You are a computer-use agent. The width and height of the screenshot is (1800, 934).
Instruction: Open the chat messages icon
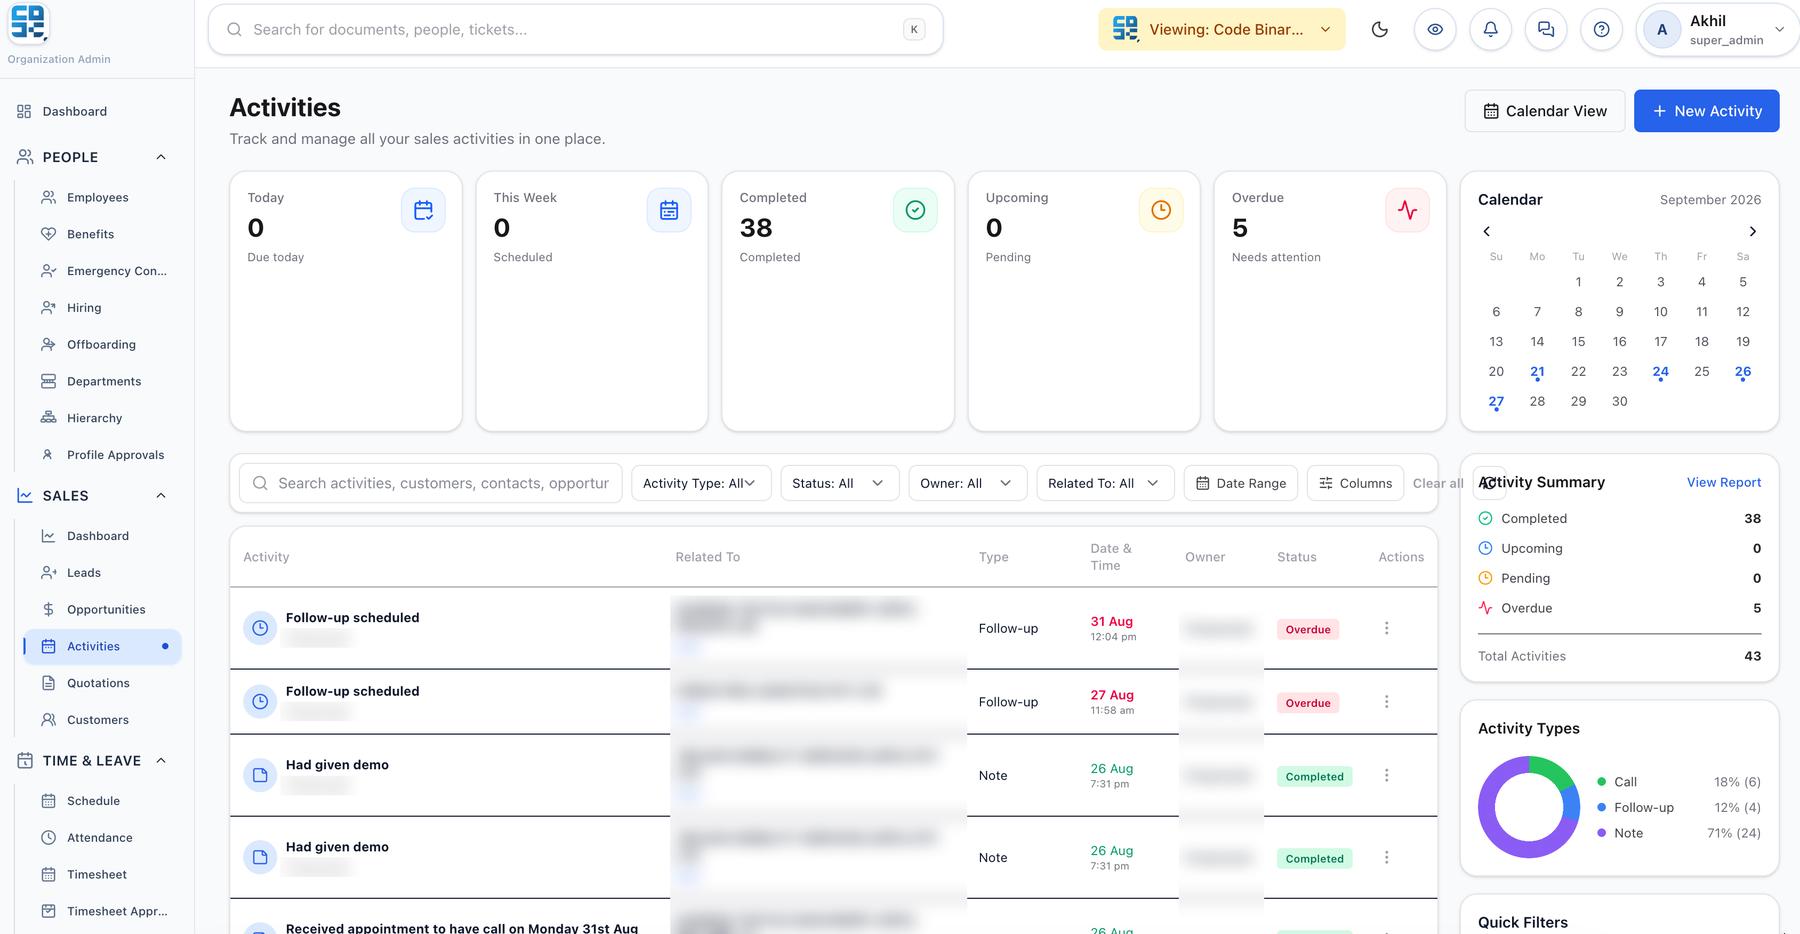(x=1546, y=30)
